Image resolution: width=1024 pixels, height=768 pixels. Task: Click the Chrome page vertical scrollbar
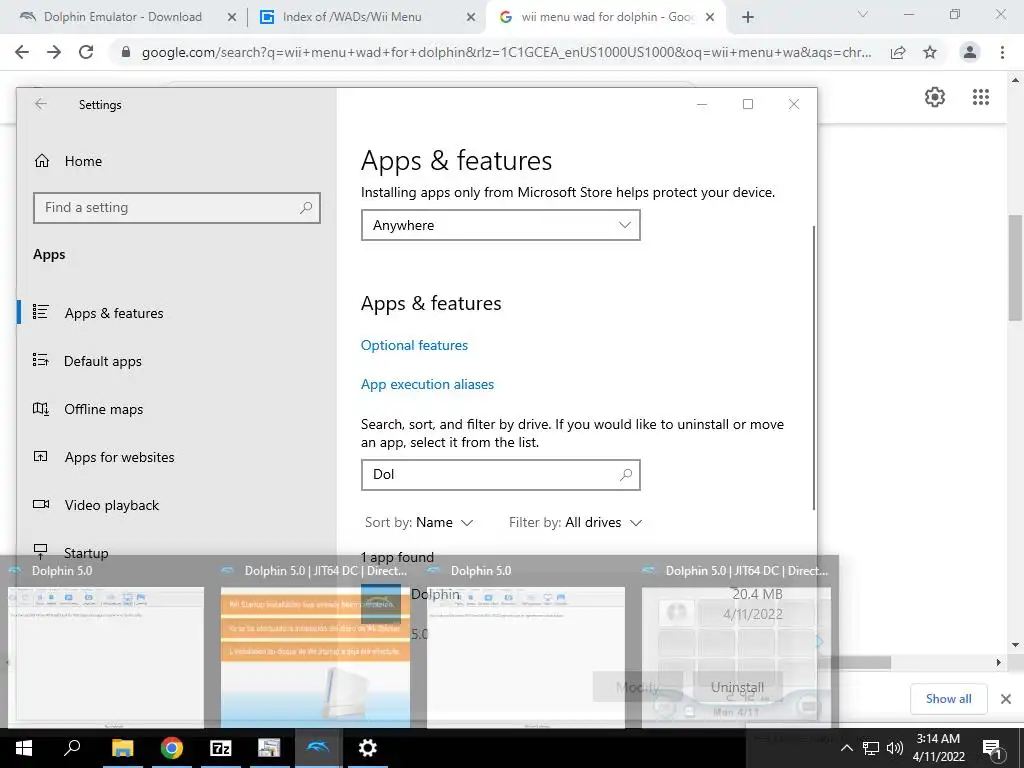tap(1015, 268)
